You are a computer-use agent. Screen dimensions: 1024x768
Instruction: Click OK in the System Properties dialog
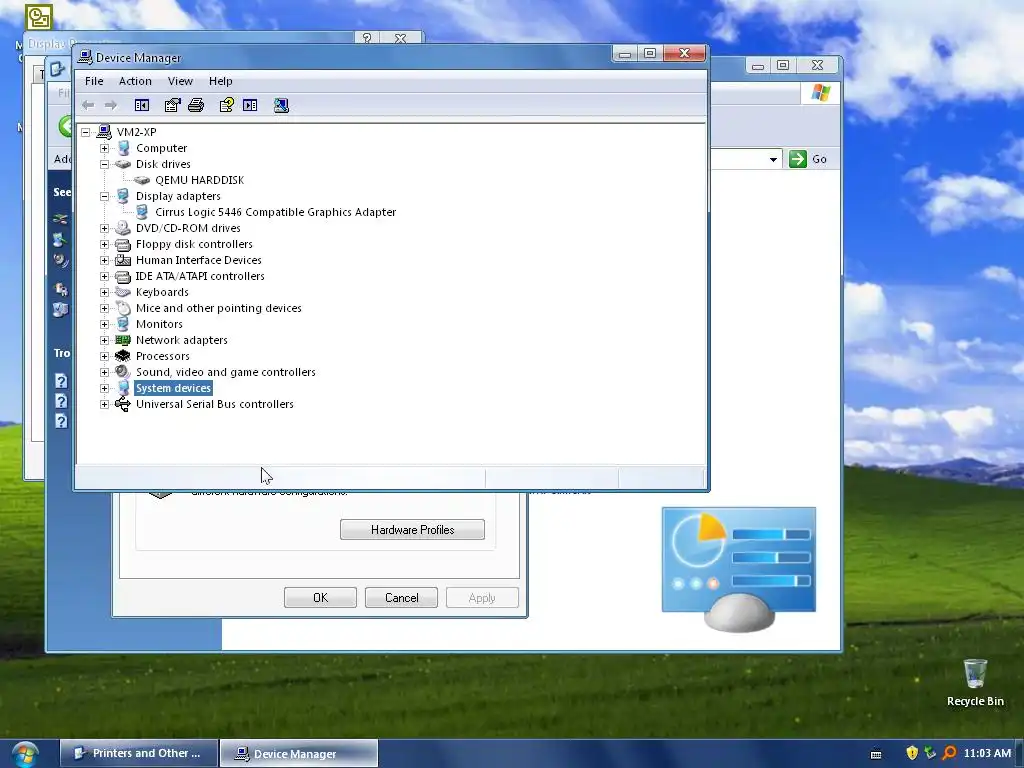coord(320,598)
